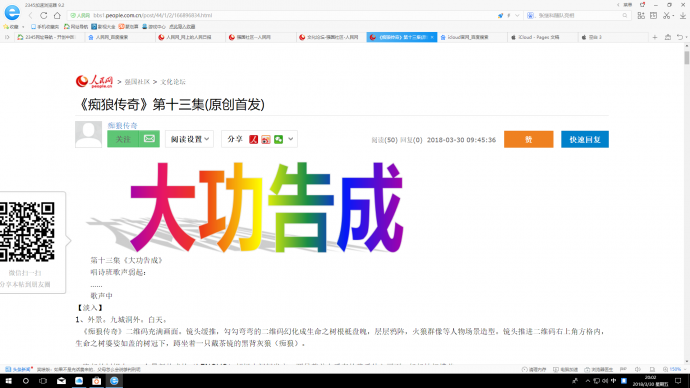Click the browser icon on taskbar
690x388 pixels.
[x=114, y=381]
